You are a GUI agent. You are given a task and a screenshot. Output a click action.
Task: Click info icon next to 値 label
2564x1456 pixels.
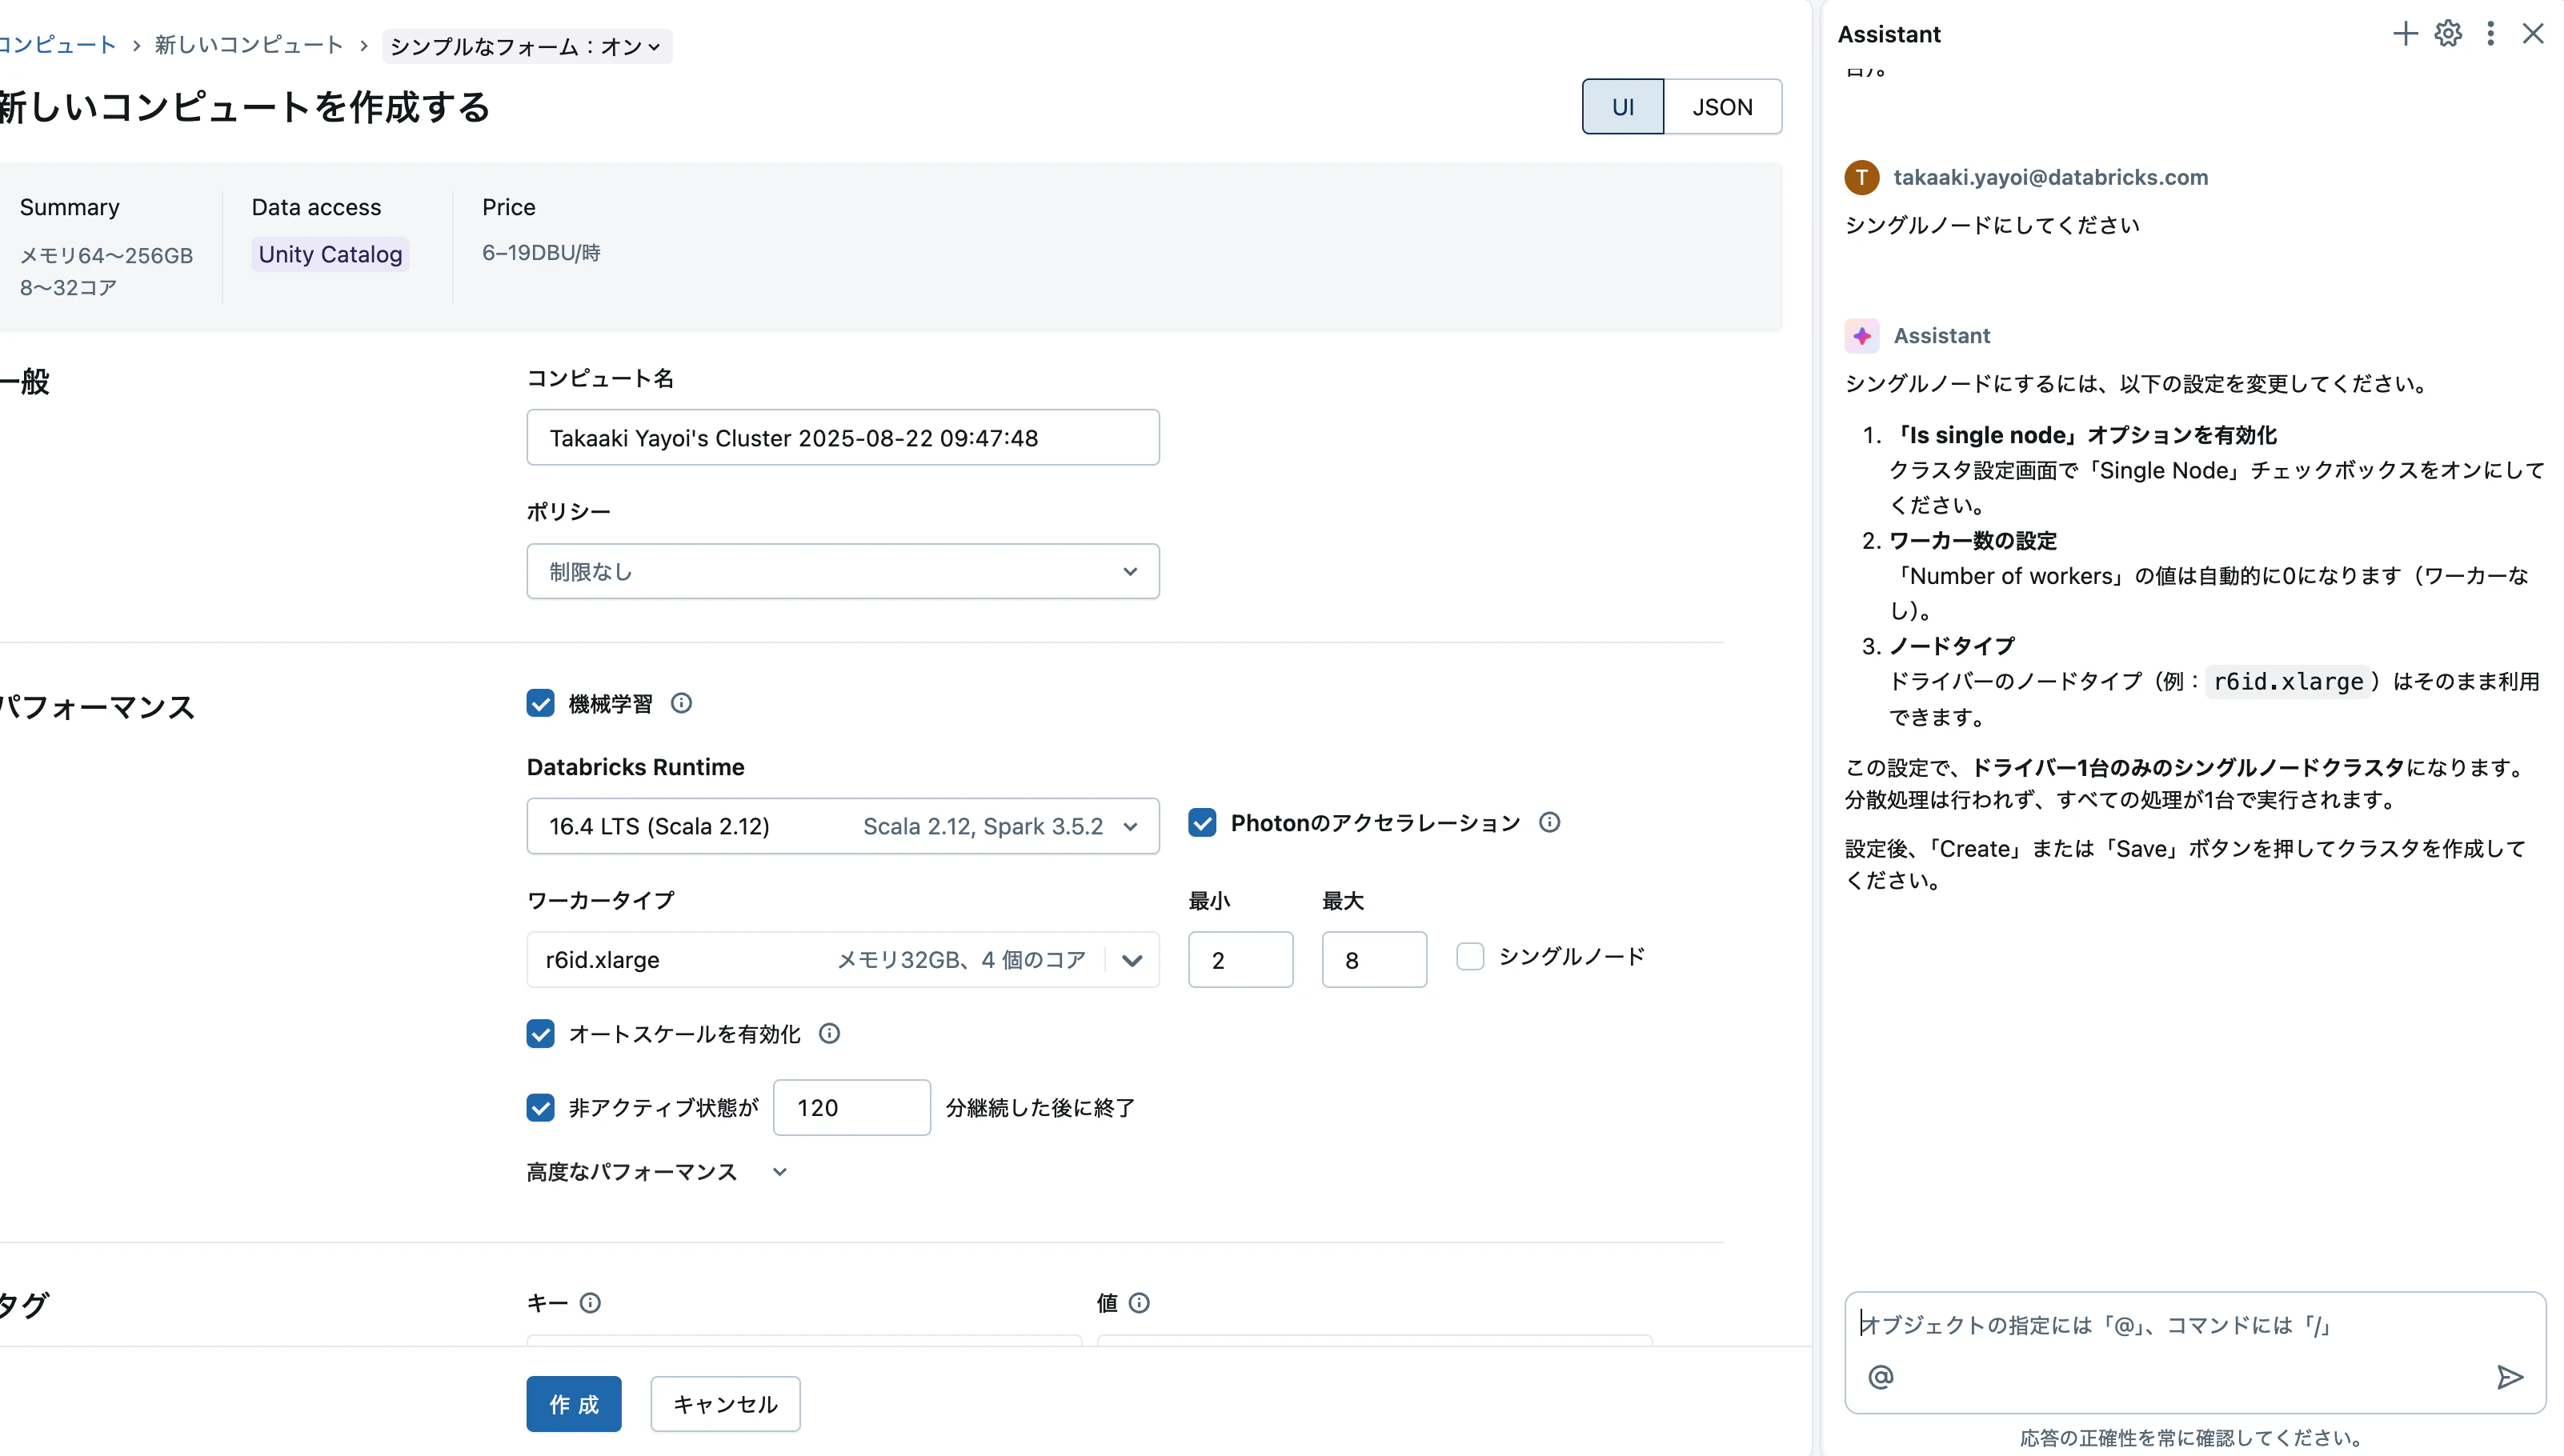click(1139, 1302)
